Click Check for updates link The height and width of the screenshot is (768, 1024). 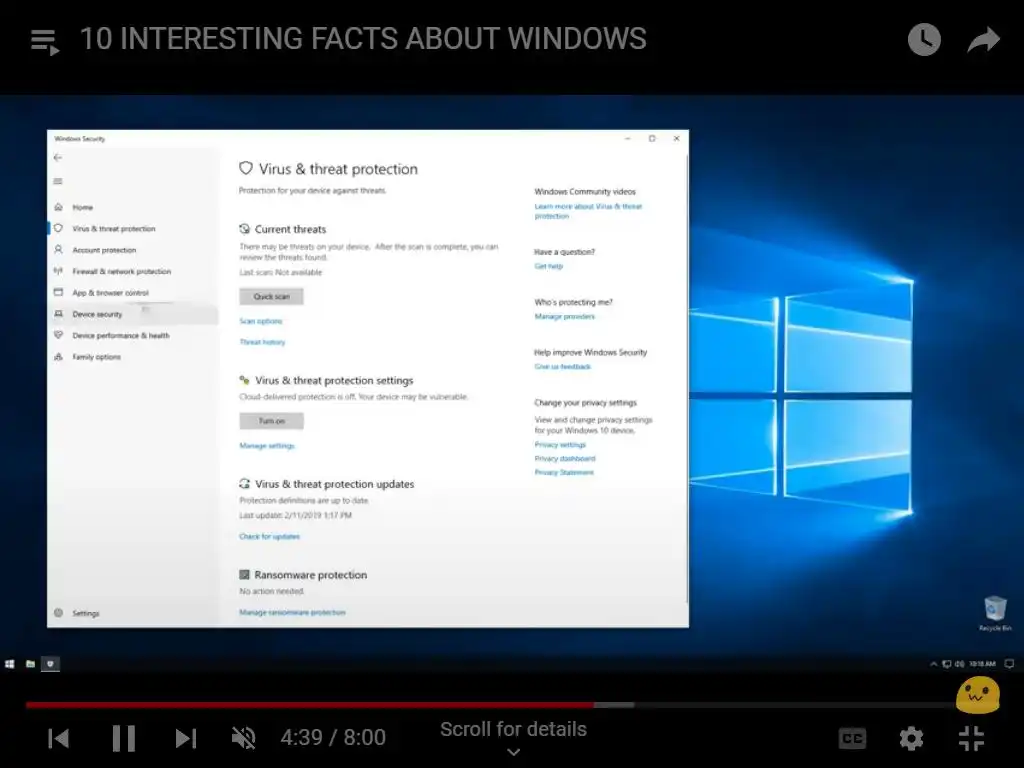pyautogui.click(x=269, y=537)
